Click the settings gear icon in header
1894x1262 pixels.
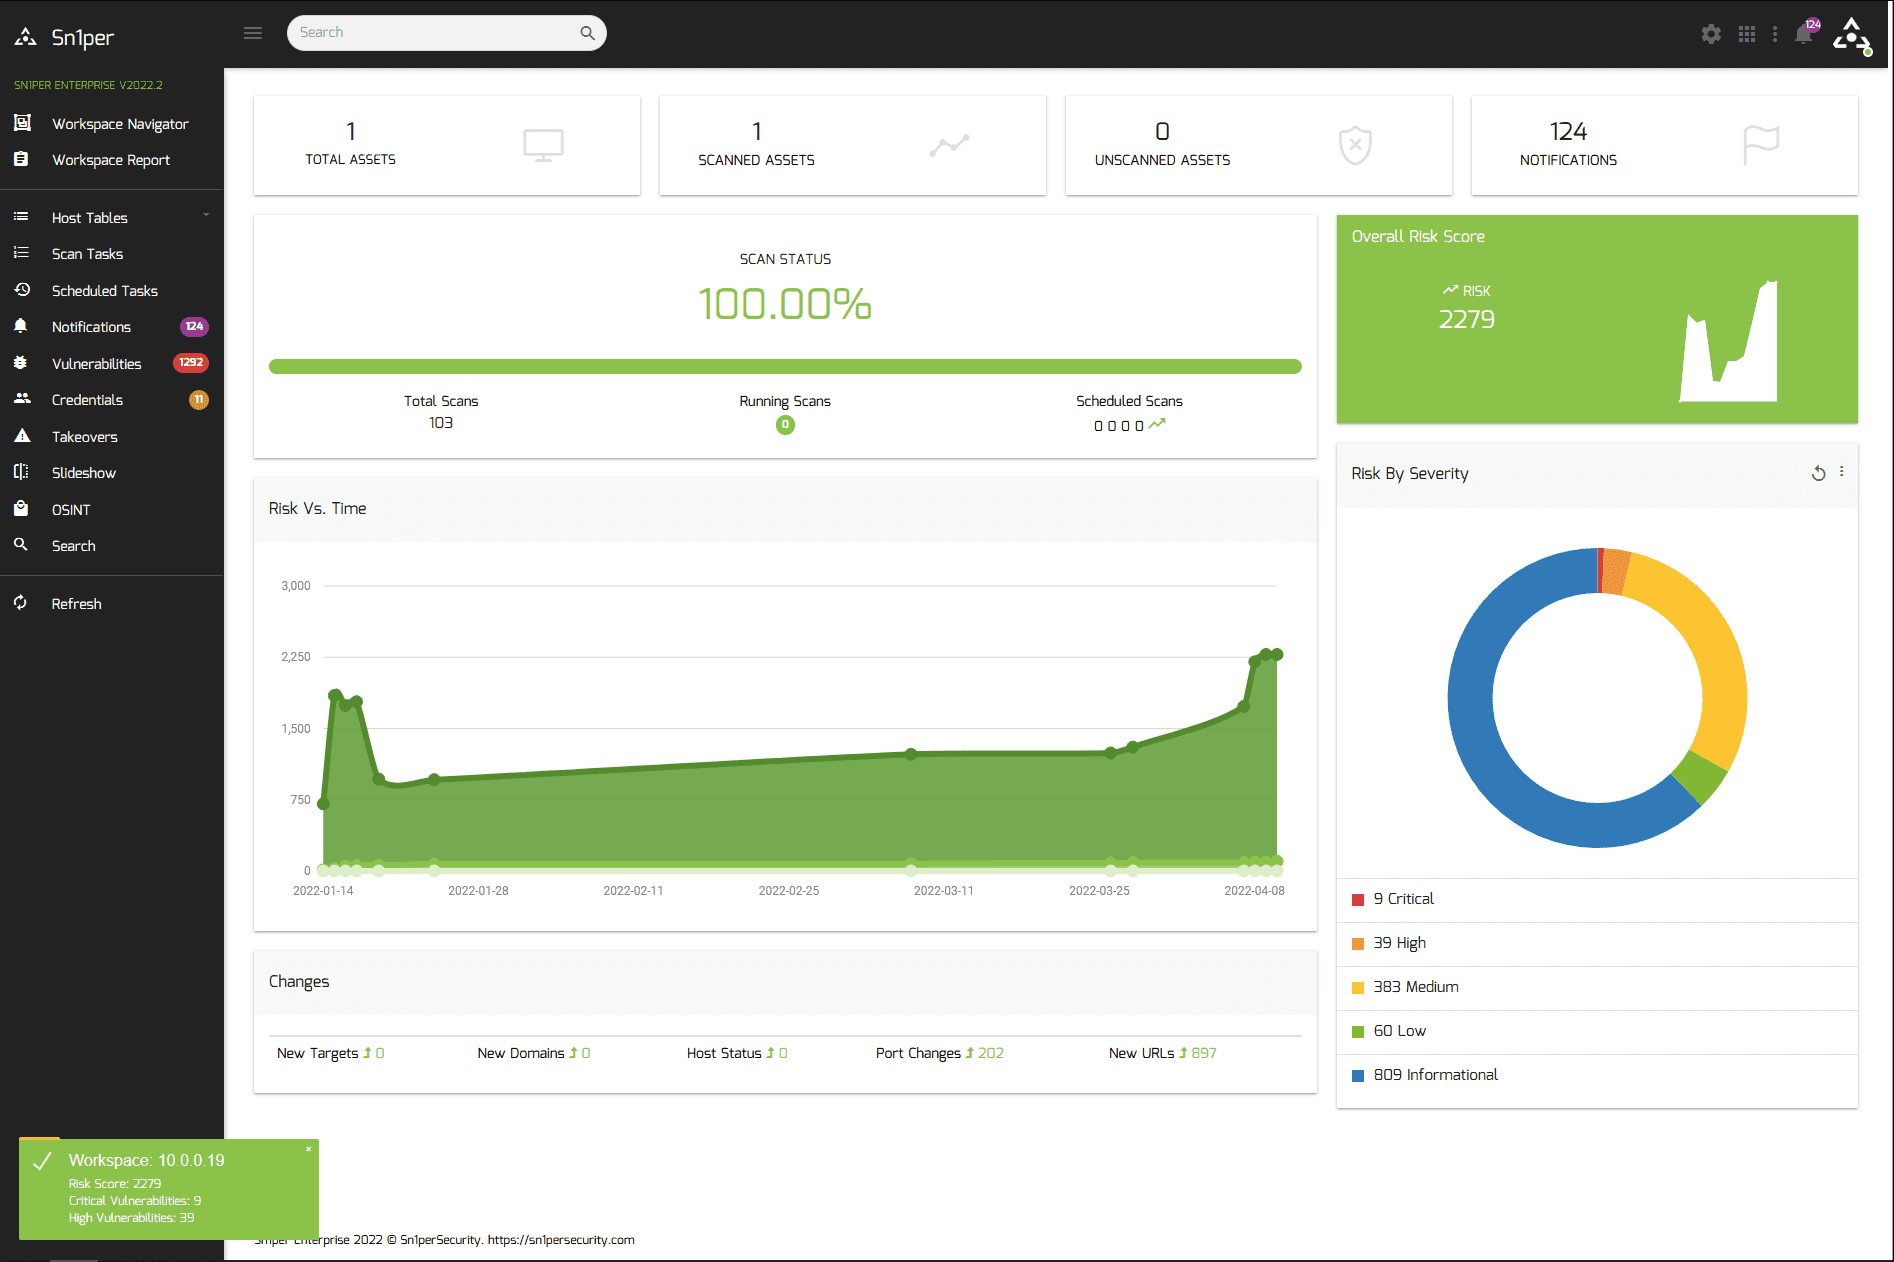(x=1711, y=34)
